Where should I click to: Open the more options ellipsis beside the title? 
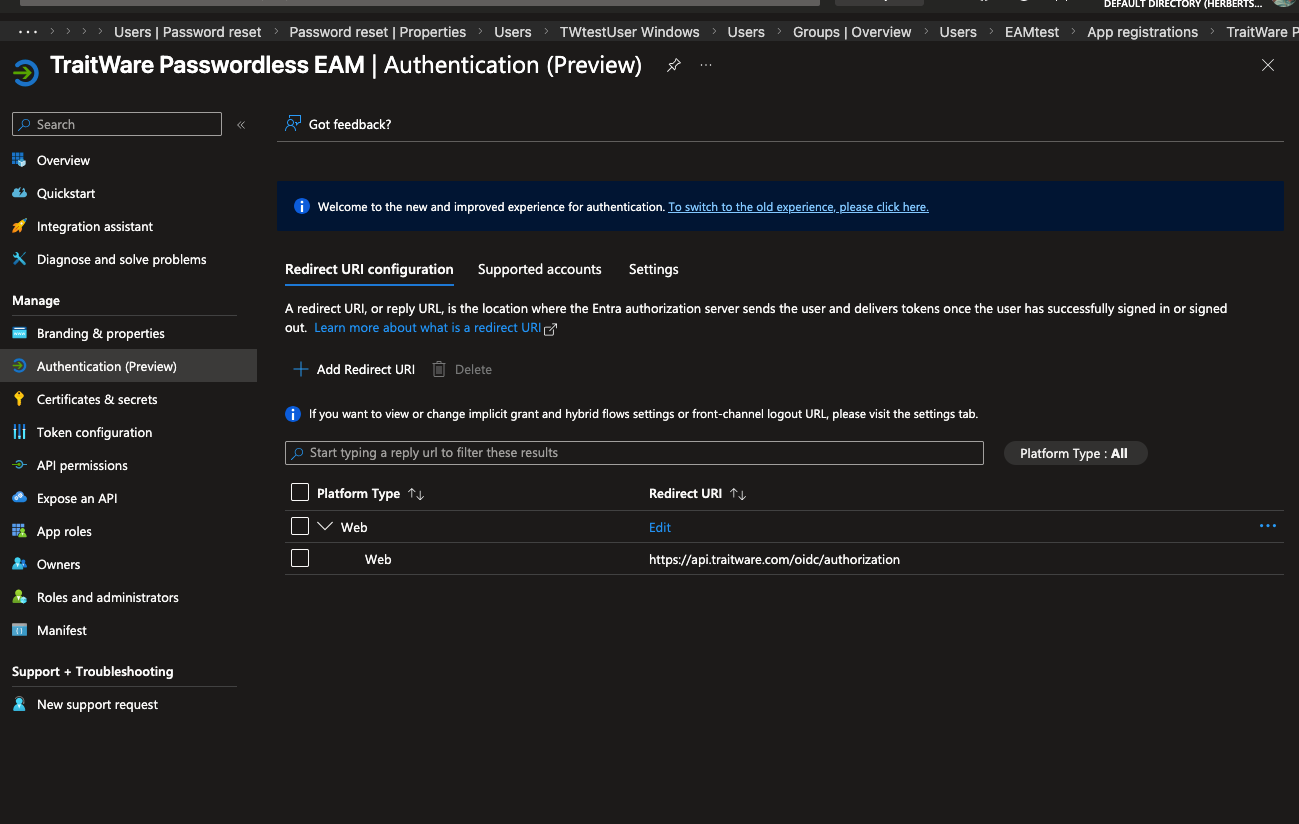point(706,65)
